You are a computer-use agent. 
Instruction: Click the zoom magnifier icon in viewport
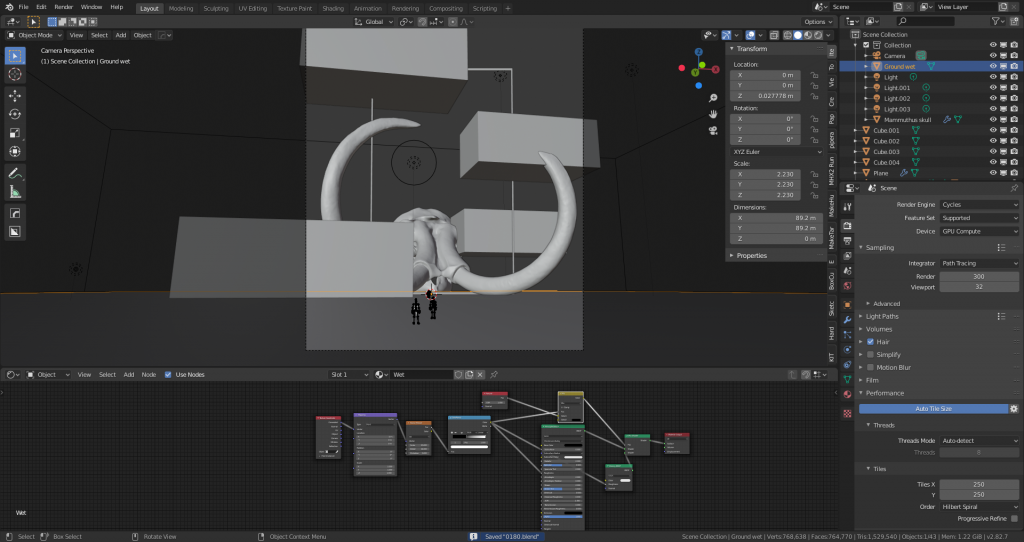click(x=712, y=98)
